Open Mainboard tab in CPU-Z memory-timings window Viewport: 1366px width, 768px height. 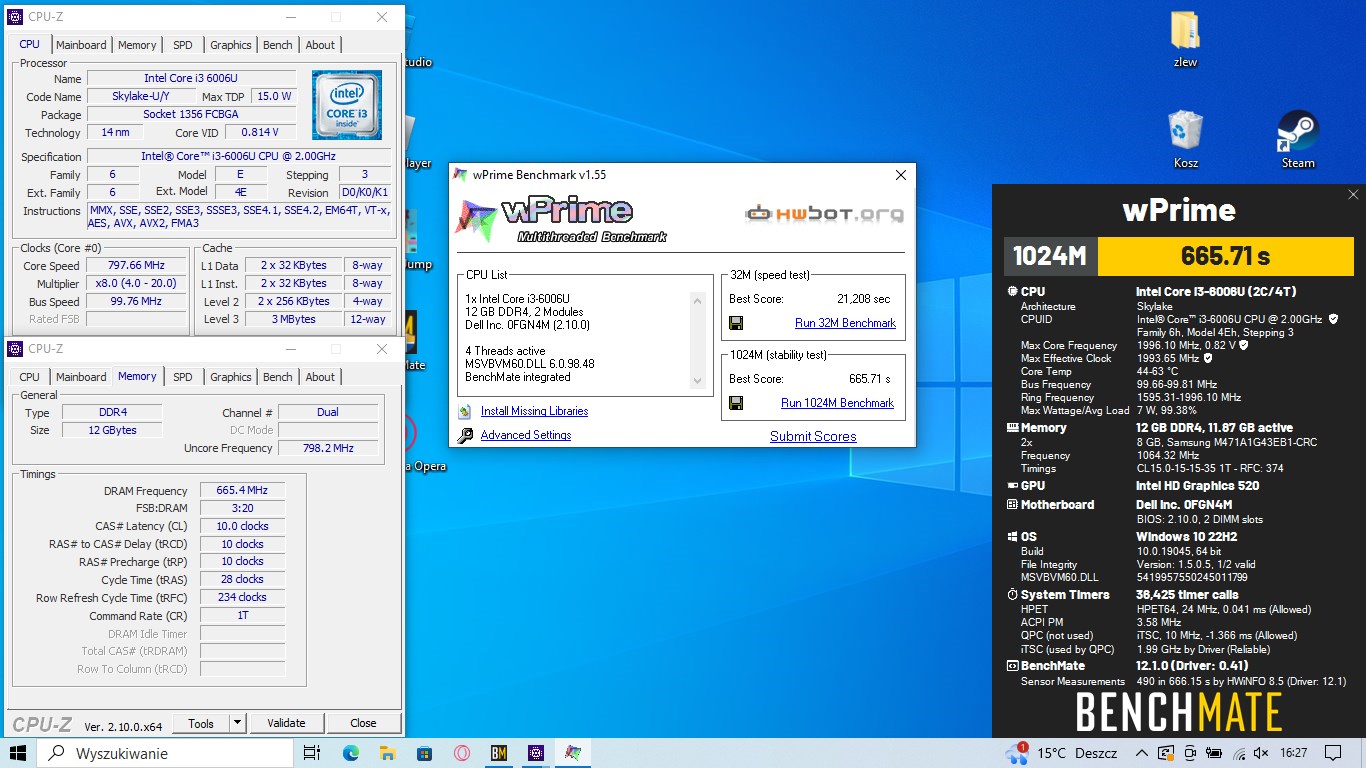81,377
